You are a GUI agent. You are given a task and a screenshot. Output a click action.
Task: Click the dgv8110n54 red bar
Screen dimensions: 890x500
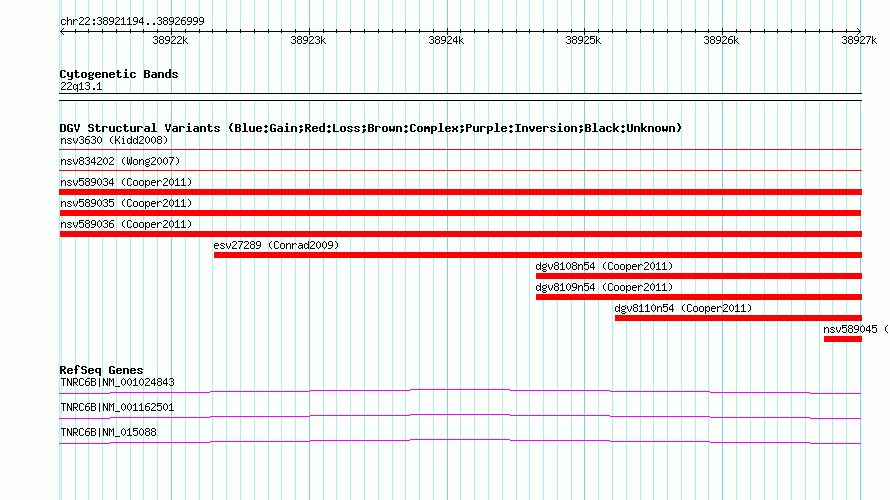[x=738, y=318]
